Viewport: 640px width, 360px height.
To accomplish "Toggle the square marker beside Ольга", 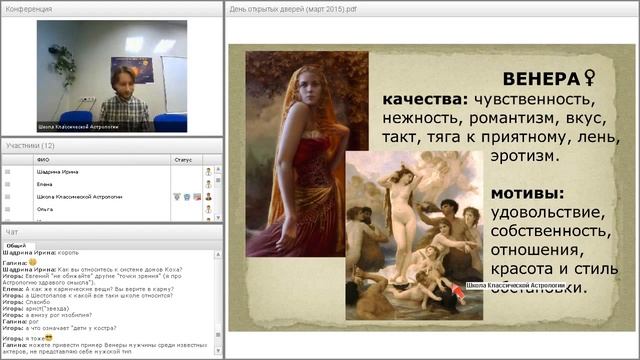I will pos(7,209).
